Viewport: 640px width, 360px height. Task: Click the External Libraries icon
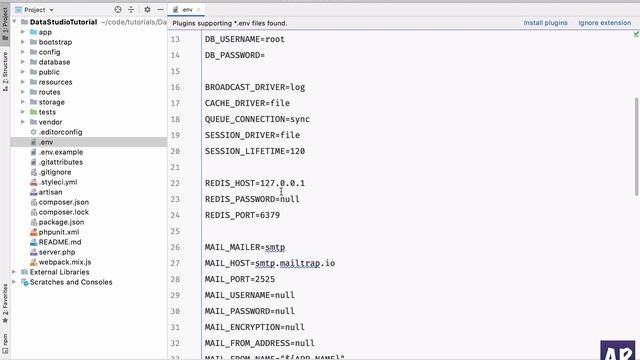click(24, 272)
